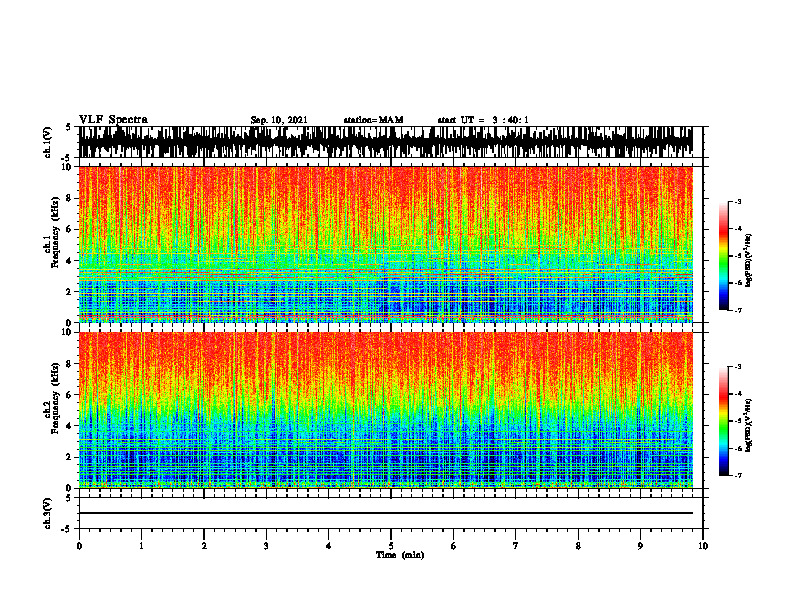
Task: Click the "10" tick on the time axis
Action: pyautogui.click(x=703, y=546)
